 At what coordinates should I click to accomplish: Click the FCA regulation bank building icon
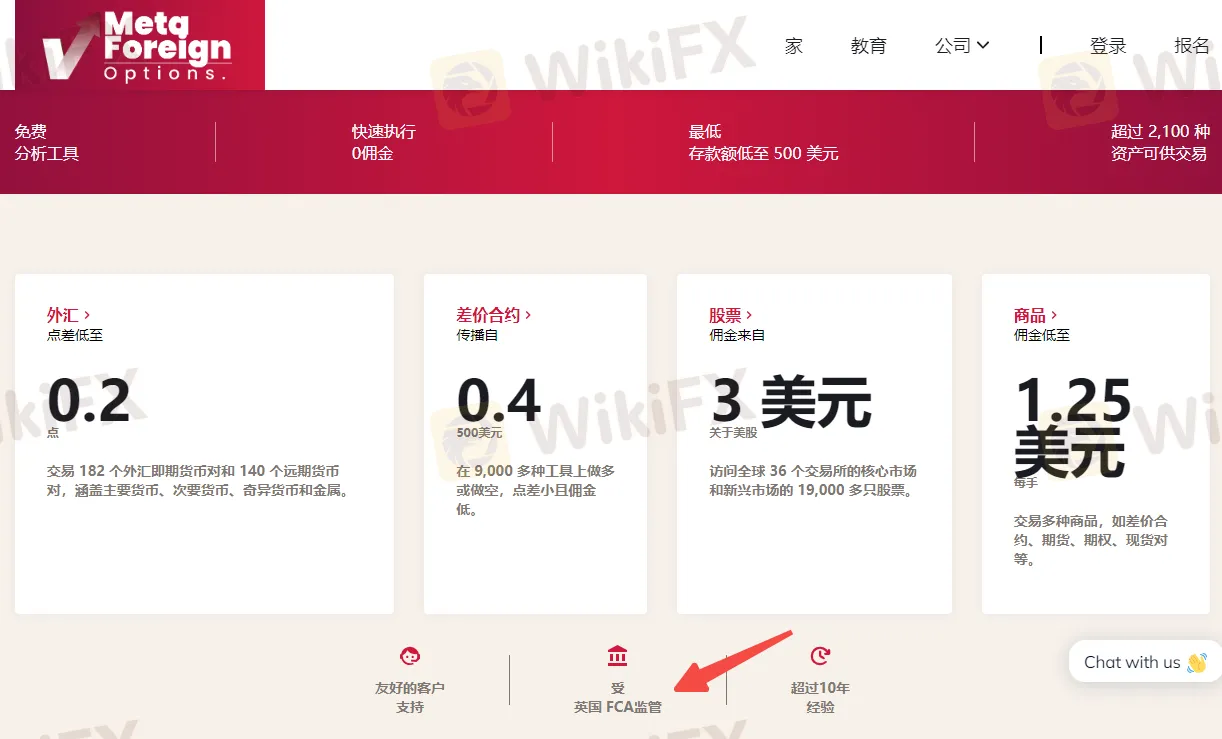(x=618, y=657)
